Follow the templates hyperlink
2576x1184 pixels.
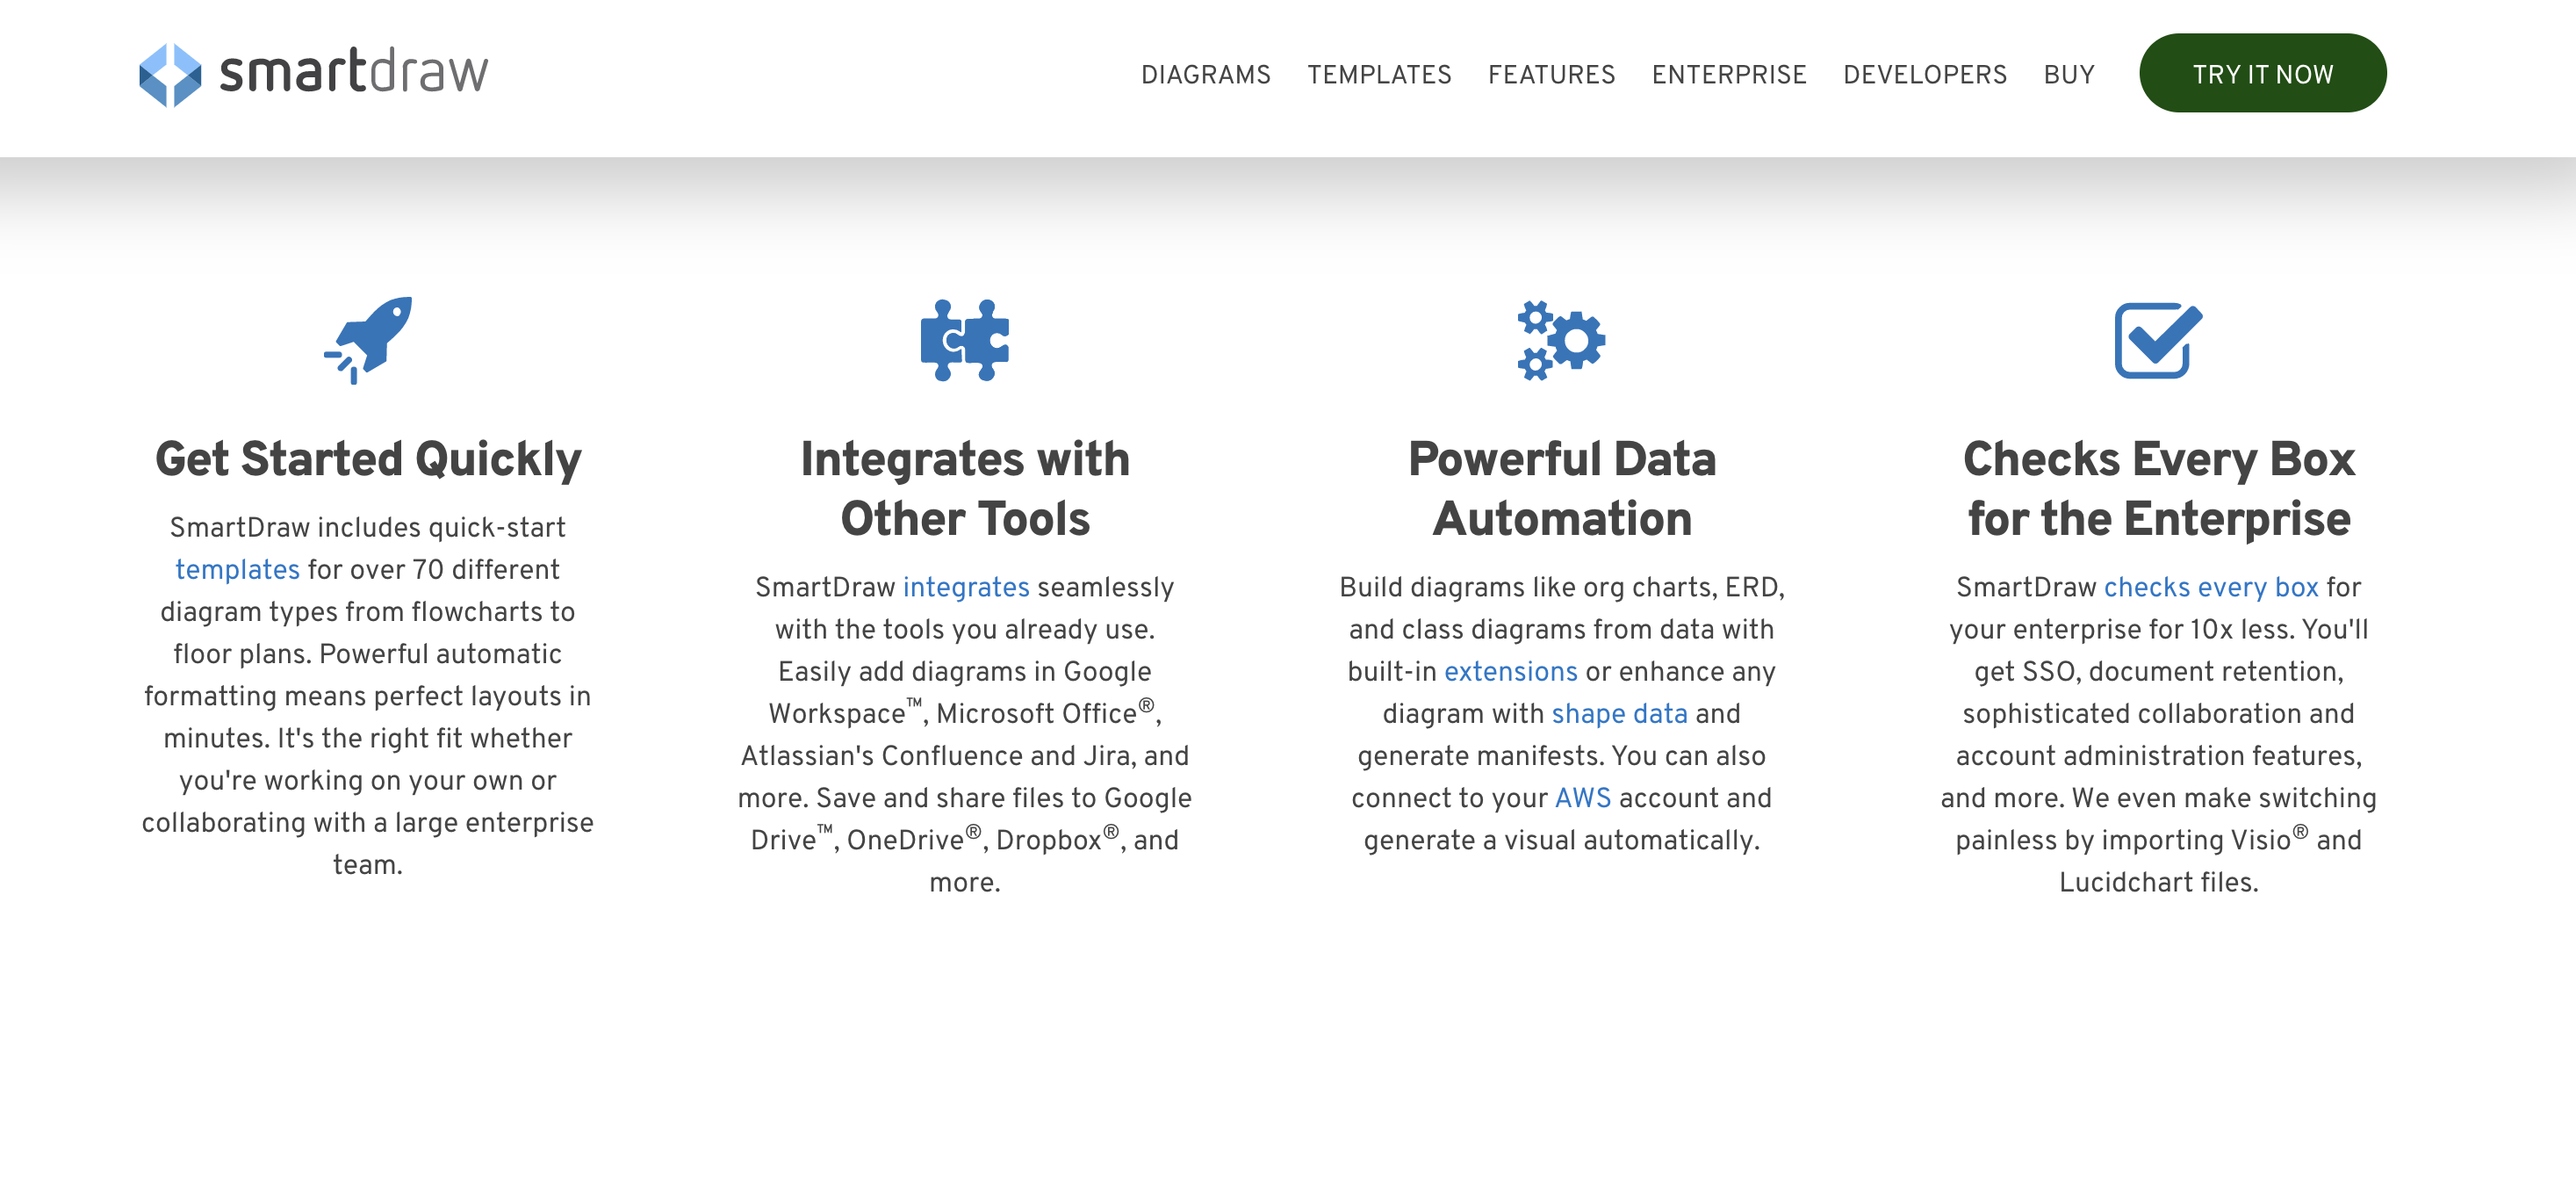coord(237,570)
